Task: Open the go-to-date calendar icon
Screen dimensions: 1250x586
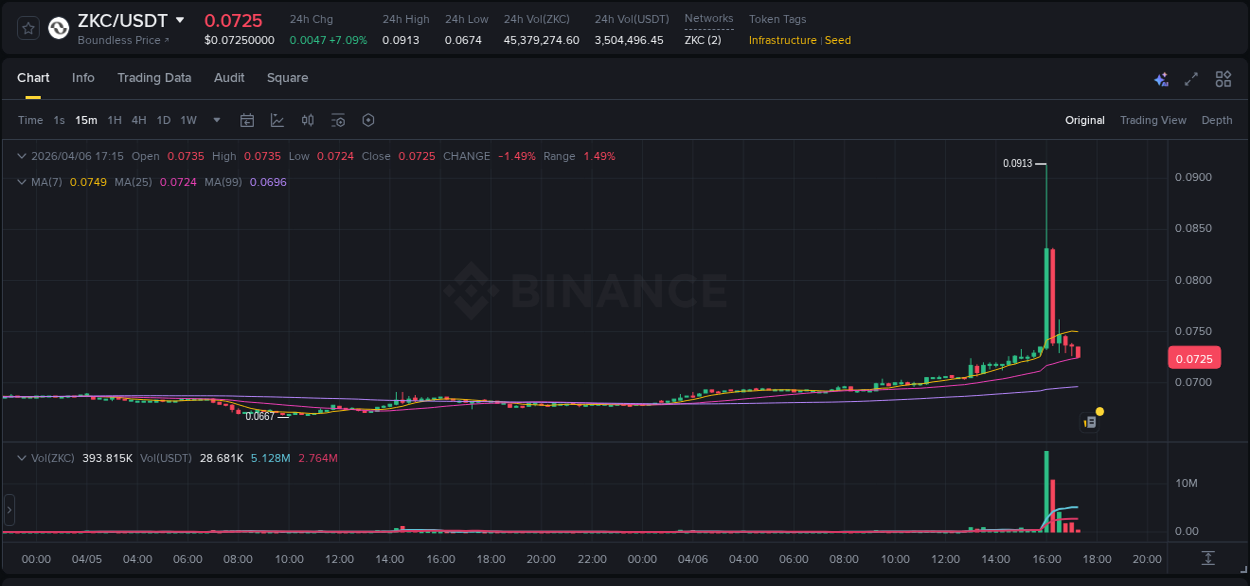Action: click(247, 120)
